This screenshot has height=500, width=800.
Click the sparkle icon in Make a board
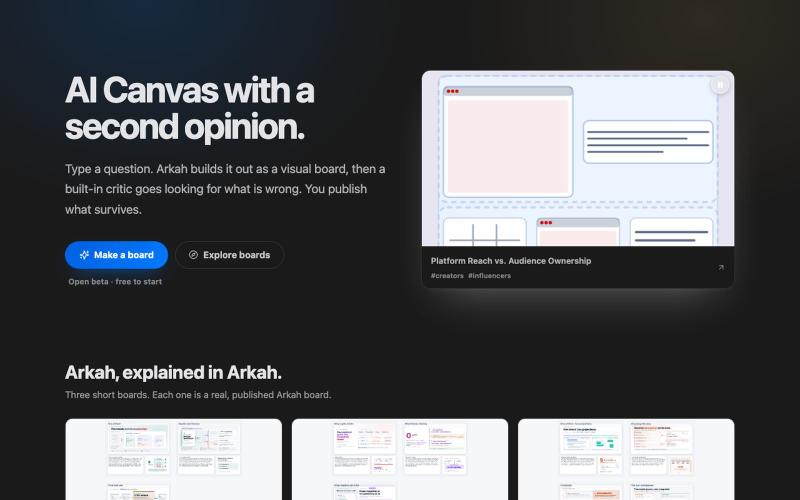coord(84,255)
